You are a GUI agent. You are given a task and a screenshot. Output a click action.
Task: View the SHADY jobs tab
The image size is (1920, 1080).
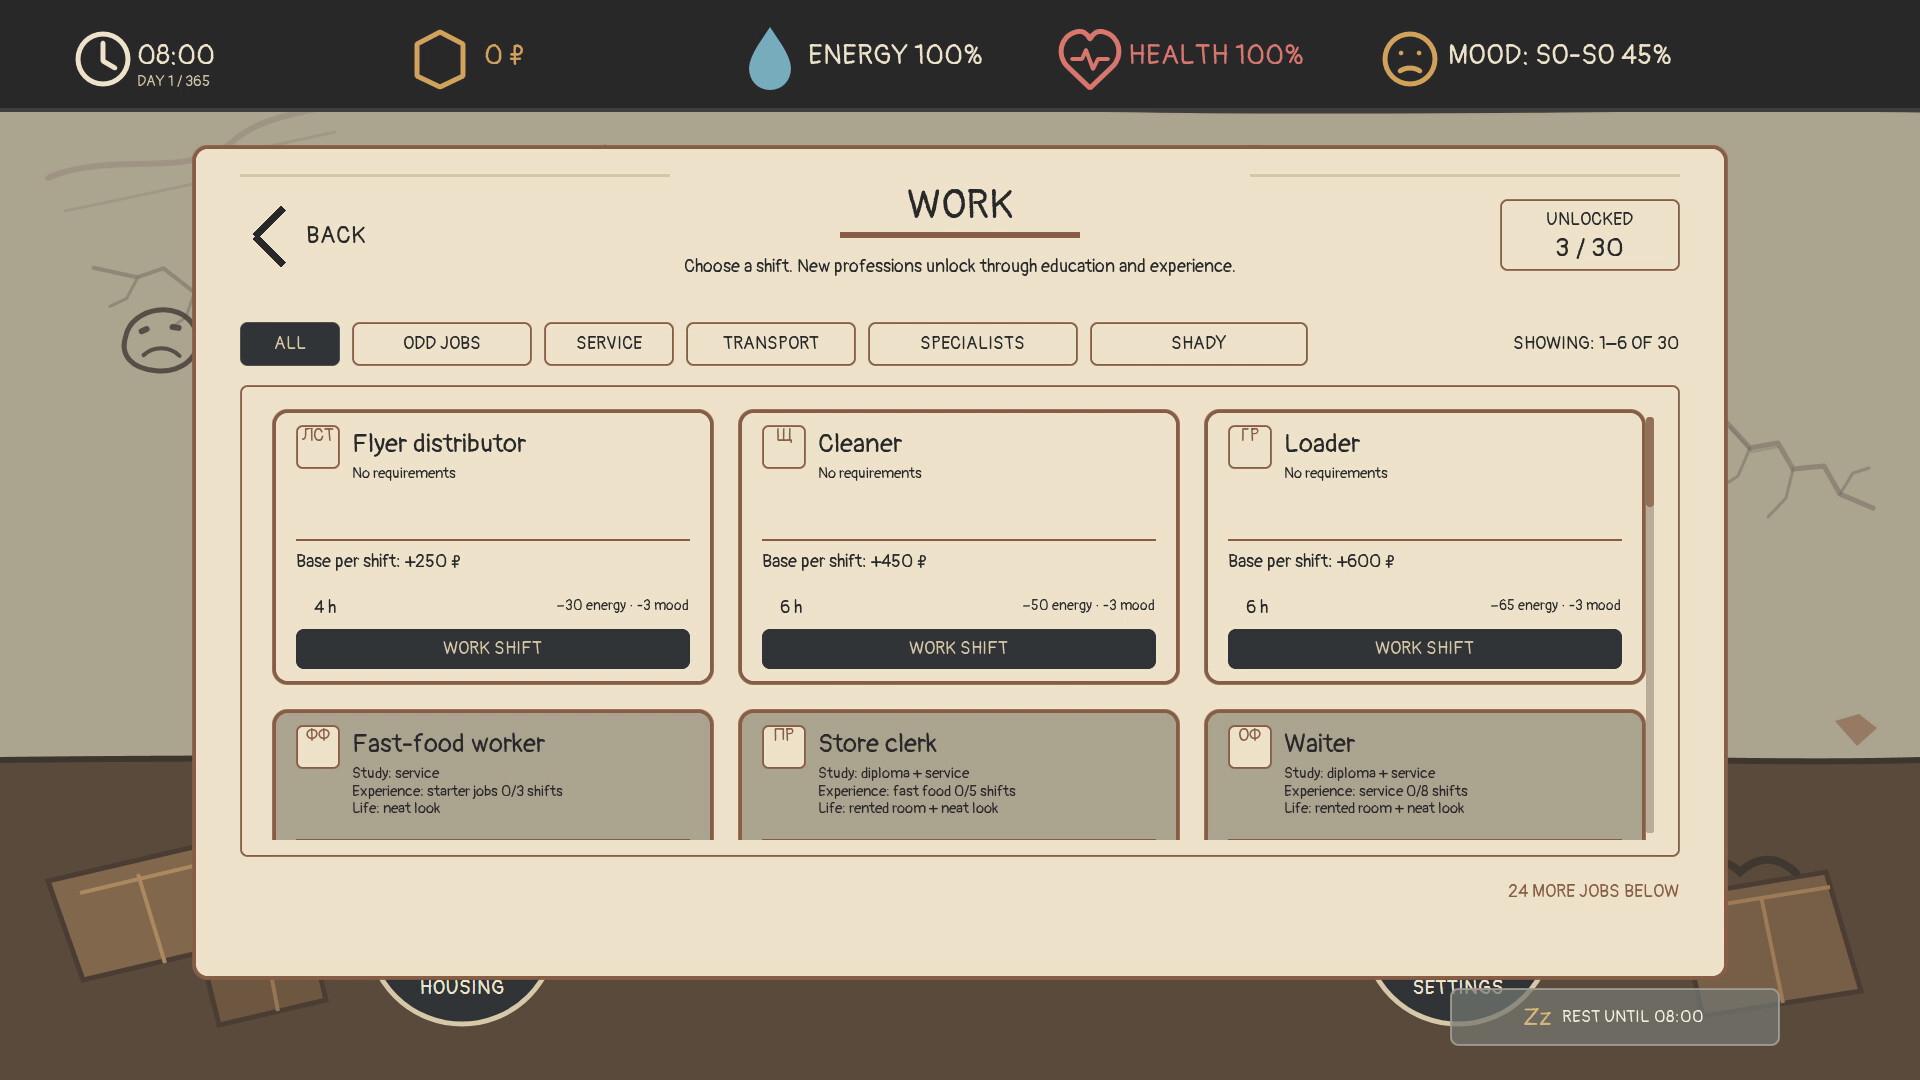[x=1199, y=344]
